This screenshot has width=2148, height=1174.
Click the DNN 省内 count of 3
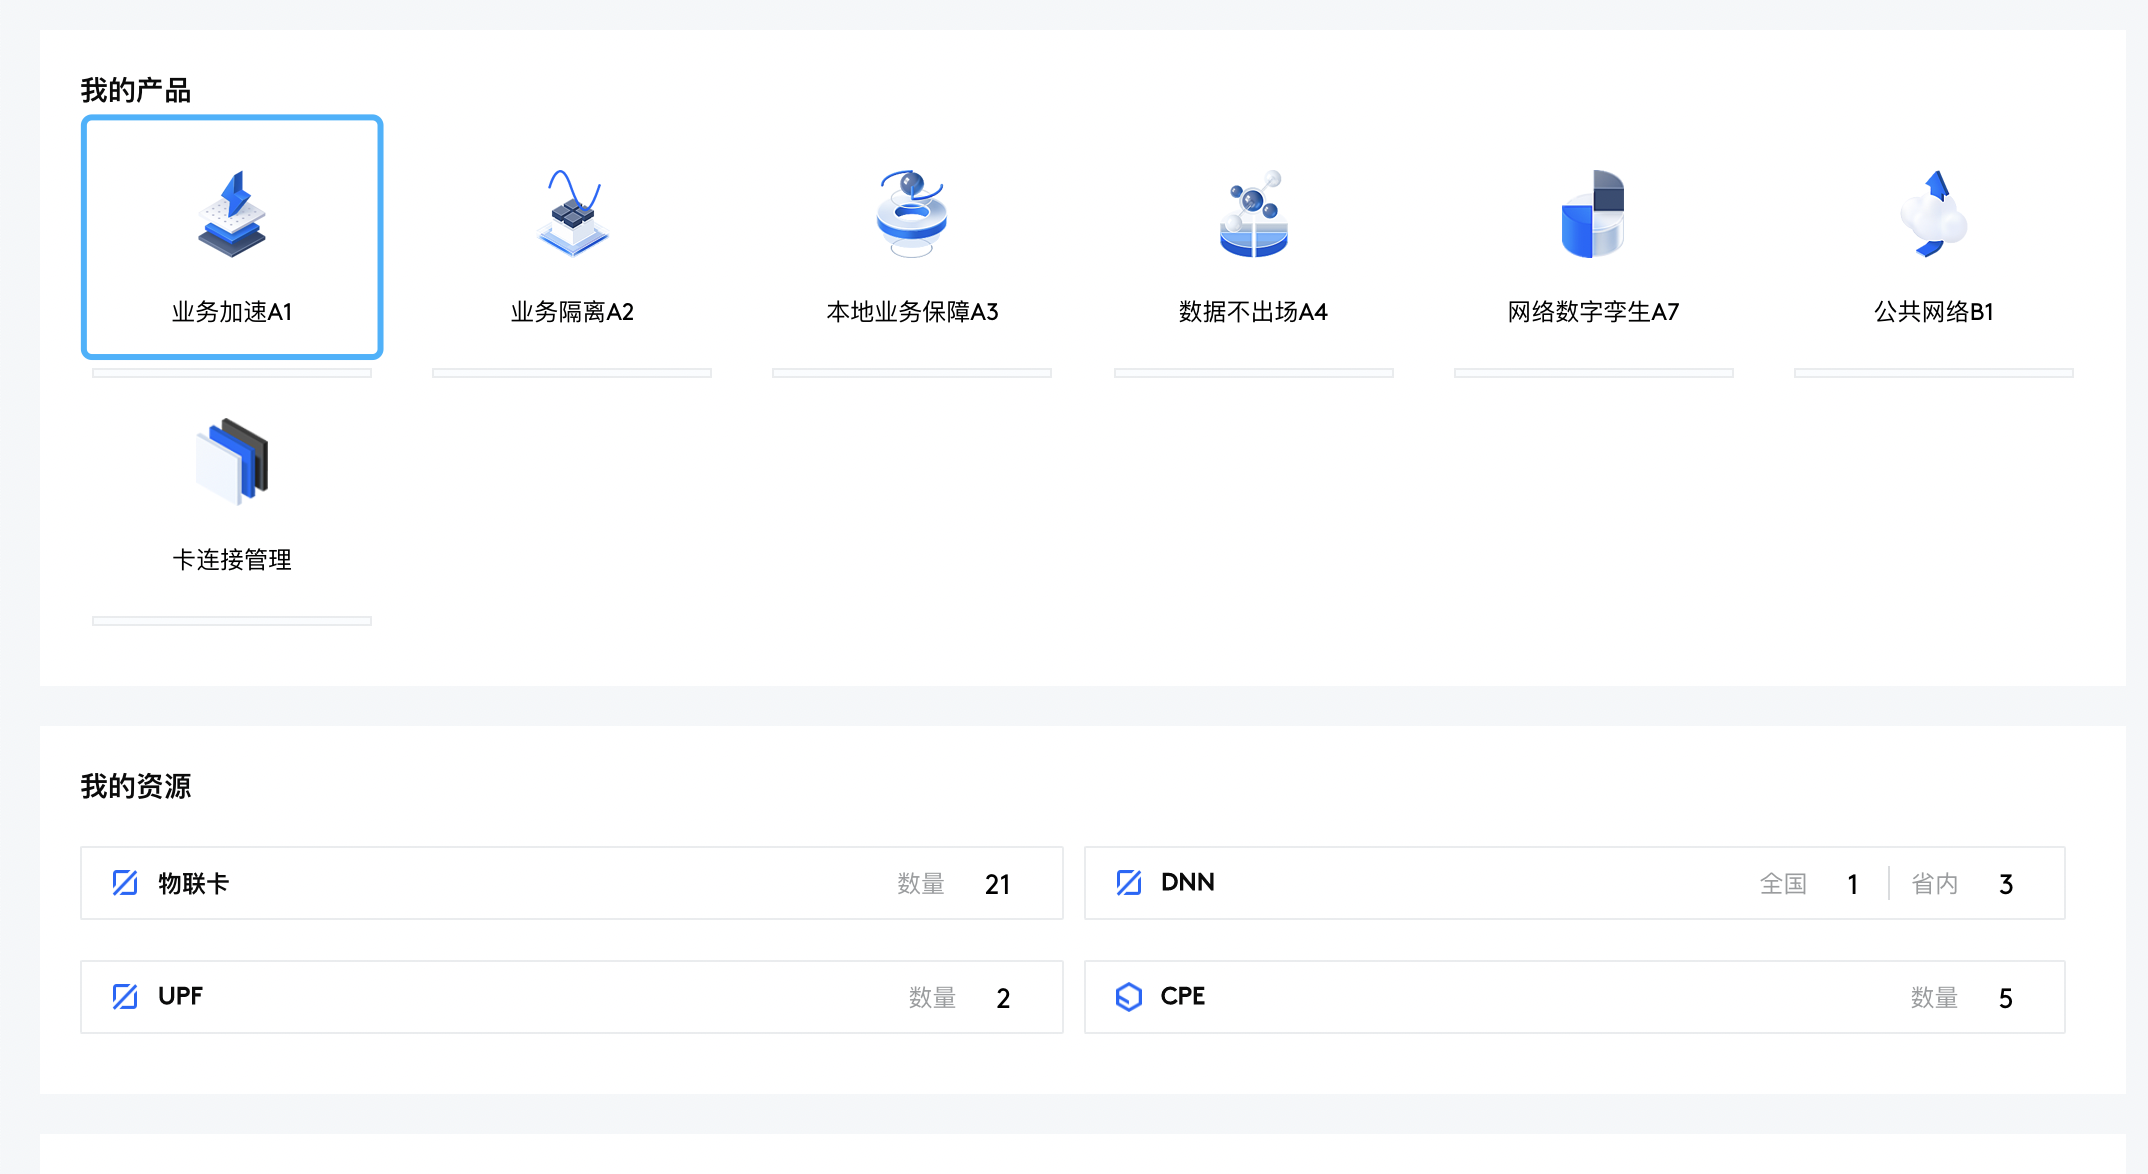2005,884
